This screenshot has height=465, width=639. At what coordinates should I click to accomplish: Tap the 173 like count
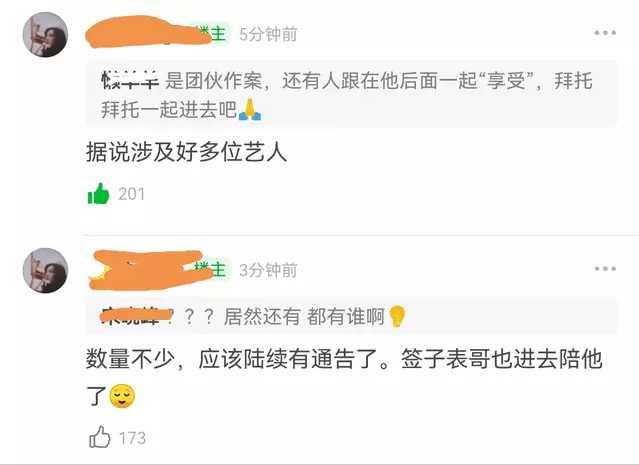click(132, 438)
